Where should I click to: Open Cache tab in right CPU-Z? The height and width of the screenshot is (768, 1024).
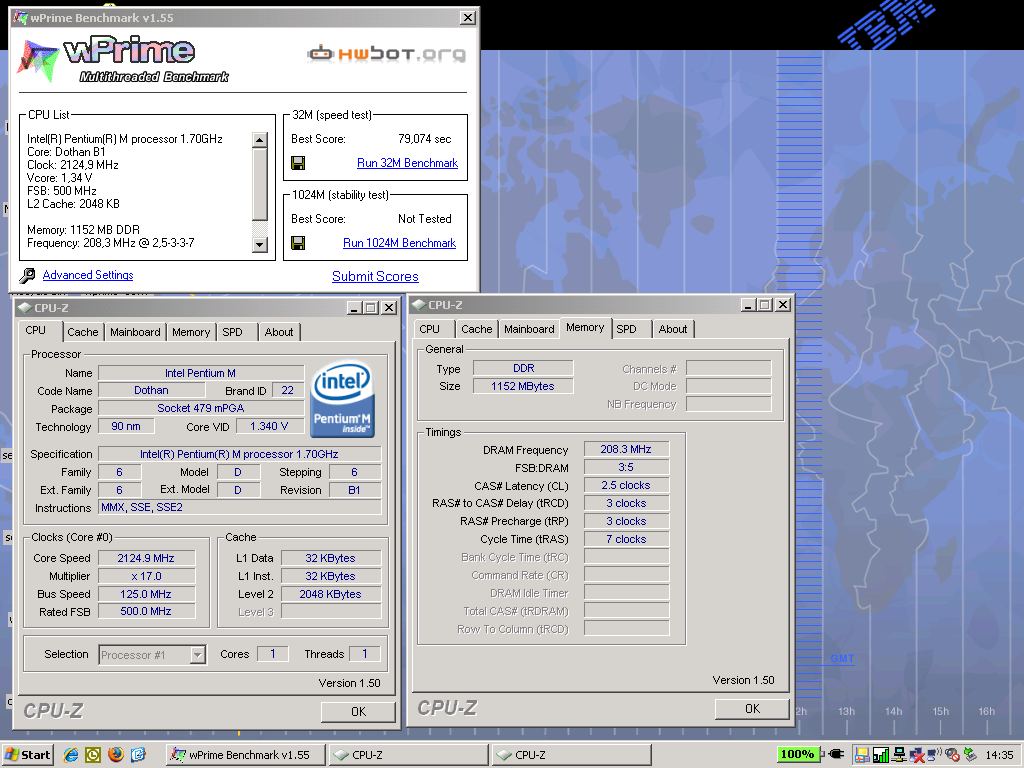pyautogui.click(x=477, y=329)
